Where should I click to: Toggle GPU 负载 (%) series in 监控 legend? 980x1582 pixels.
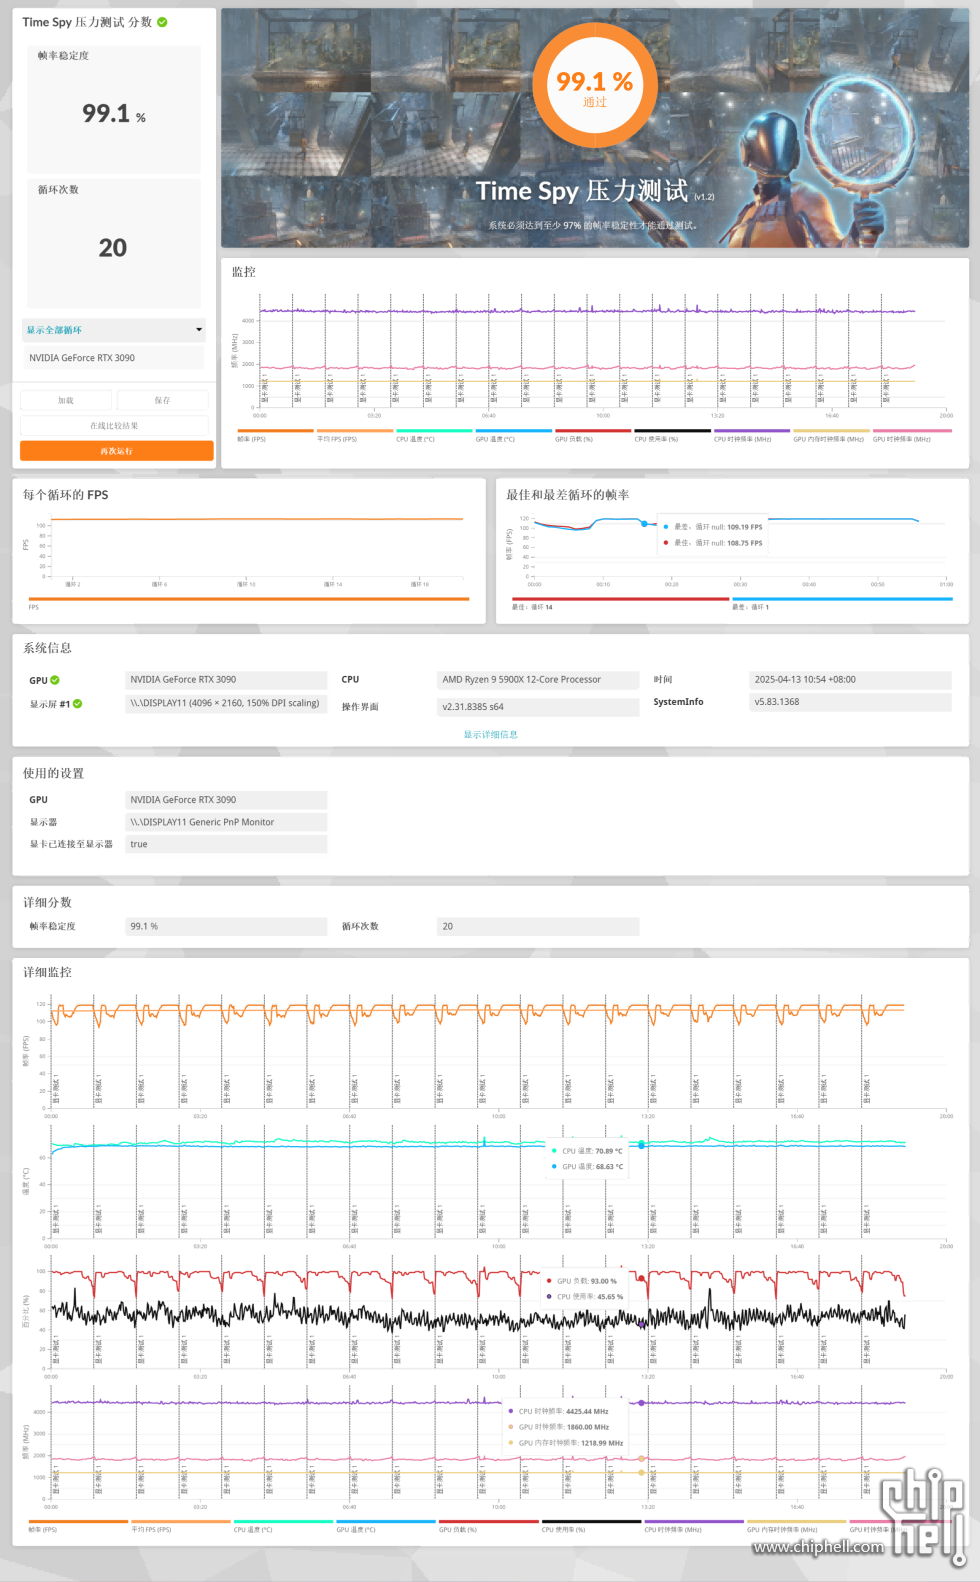tap(593, 436)
